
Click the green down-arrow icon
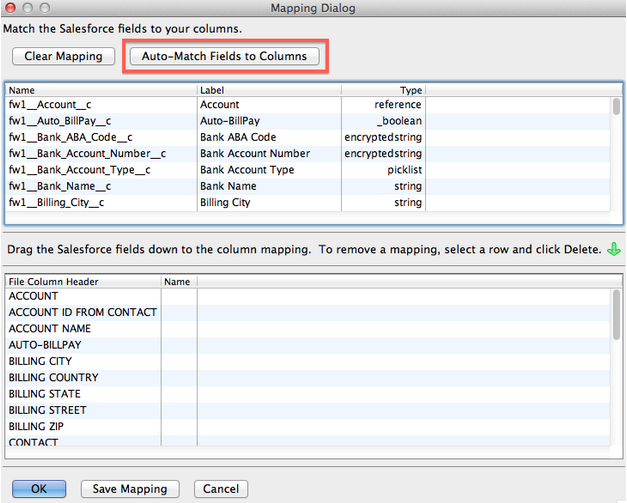[614, 250]
